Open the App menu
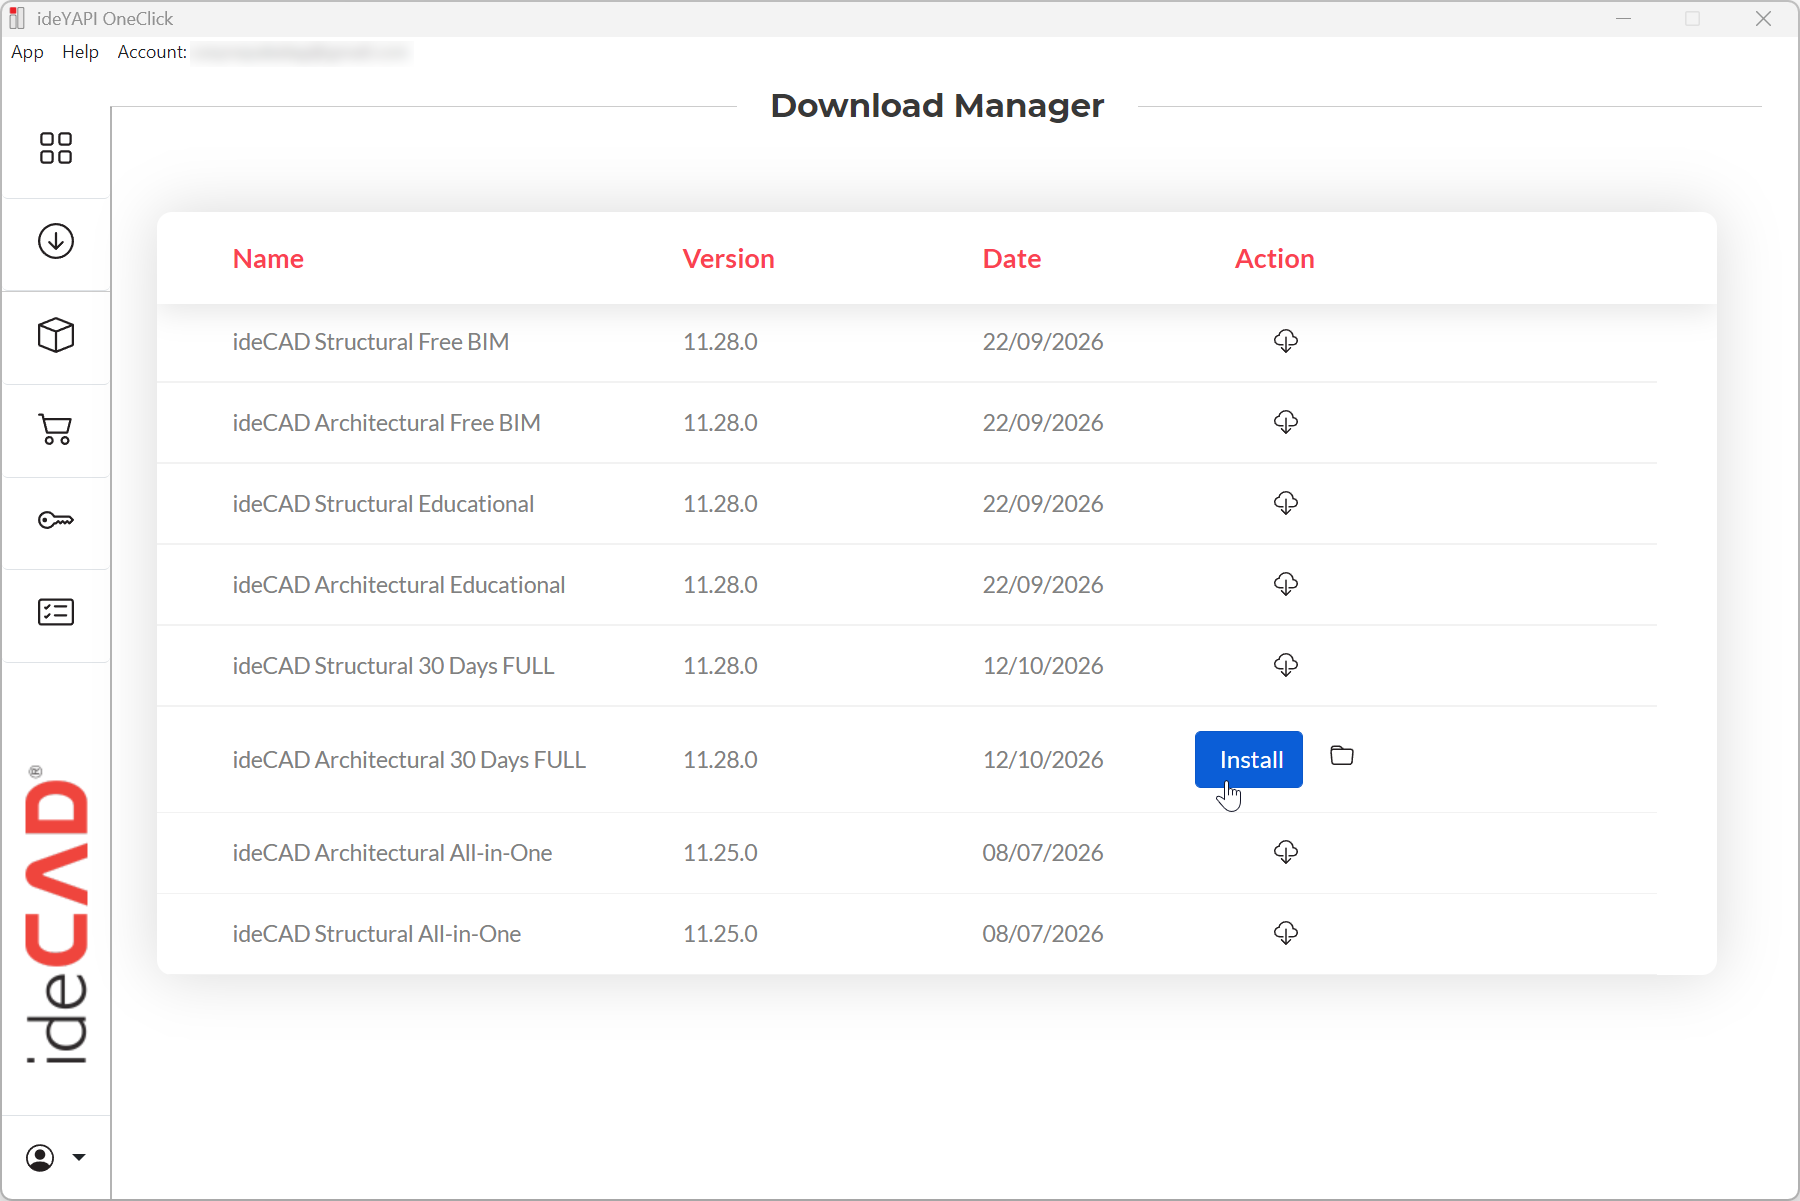Screen dimensions: 1800x1201 pos(28,52)
